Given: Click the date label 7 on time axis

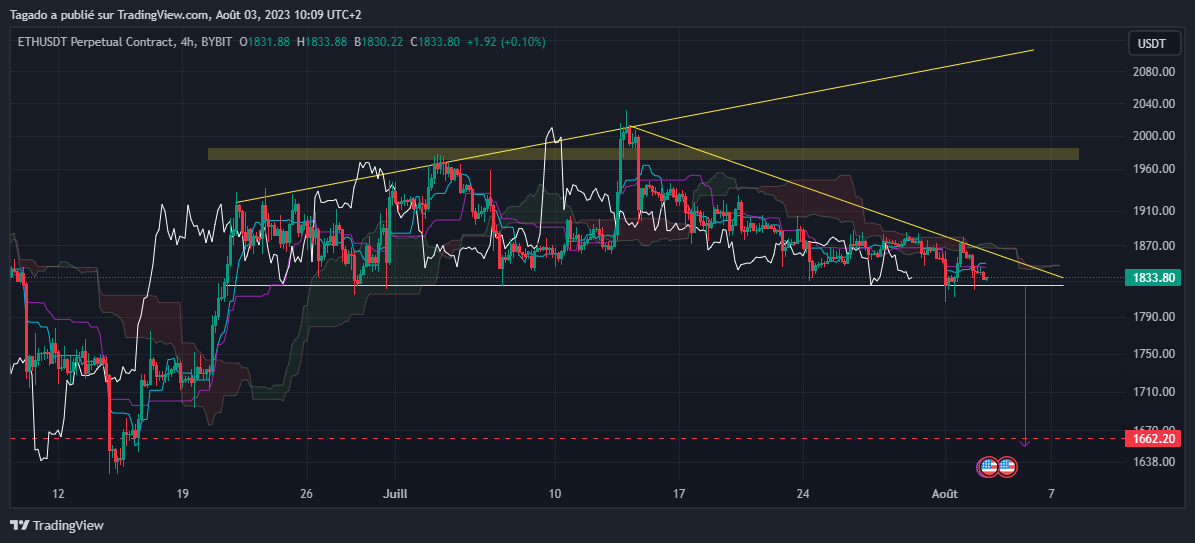Looking at the screenshot, I should click(x=1052, y=493).
